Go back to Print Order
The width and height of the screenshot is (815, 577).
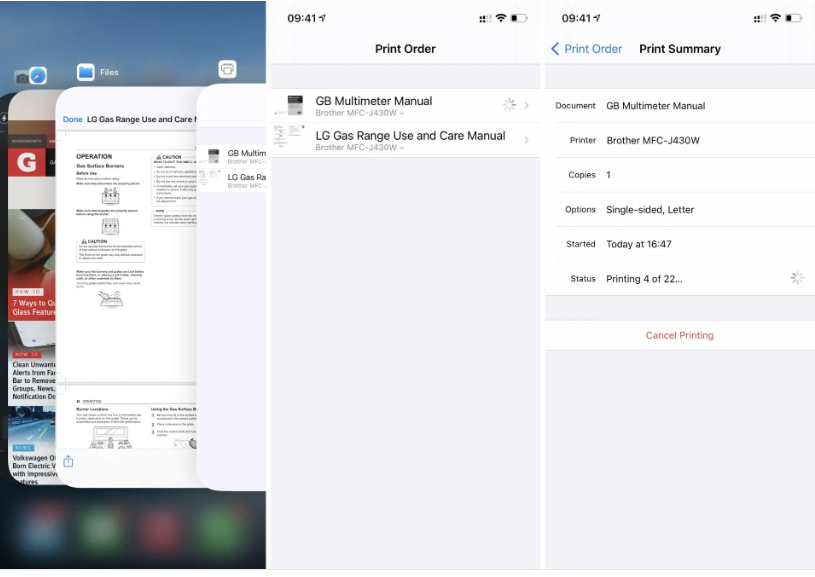point(586,49)
